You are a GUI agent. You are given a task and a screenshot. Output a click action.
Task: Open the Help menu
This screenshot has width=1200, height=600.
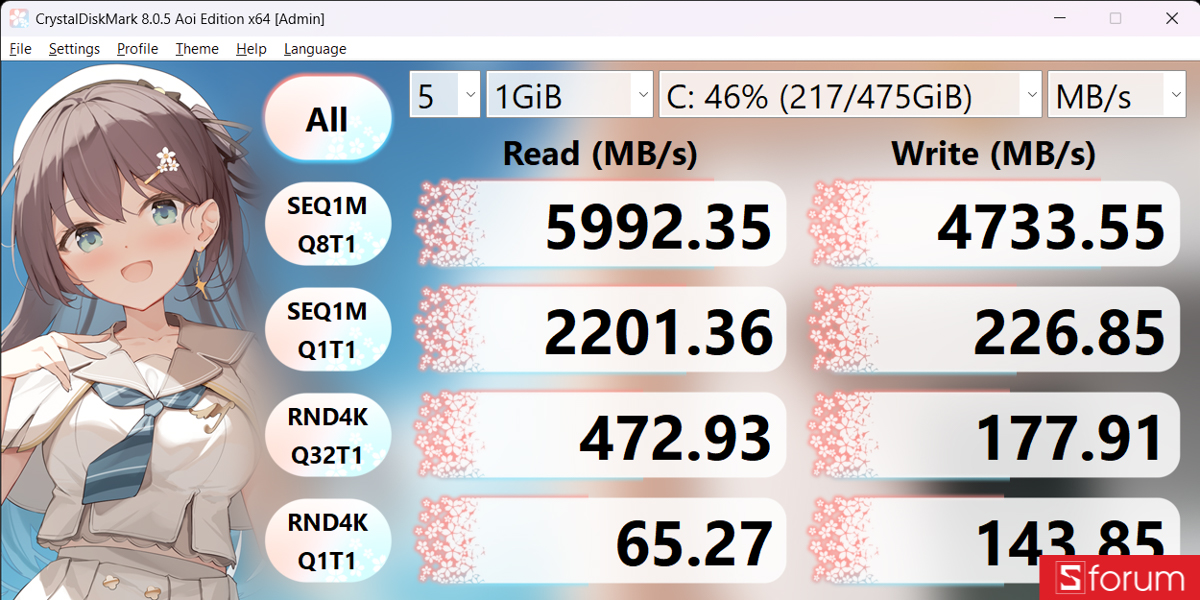(x=251, y=49)
